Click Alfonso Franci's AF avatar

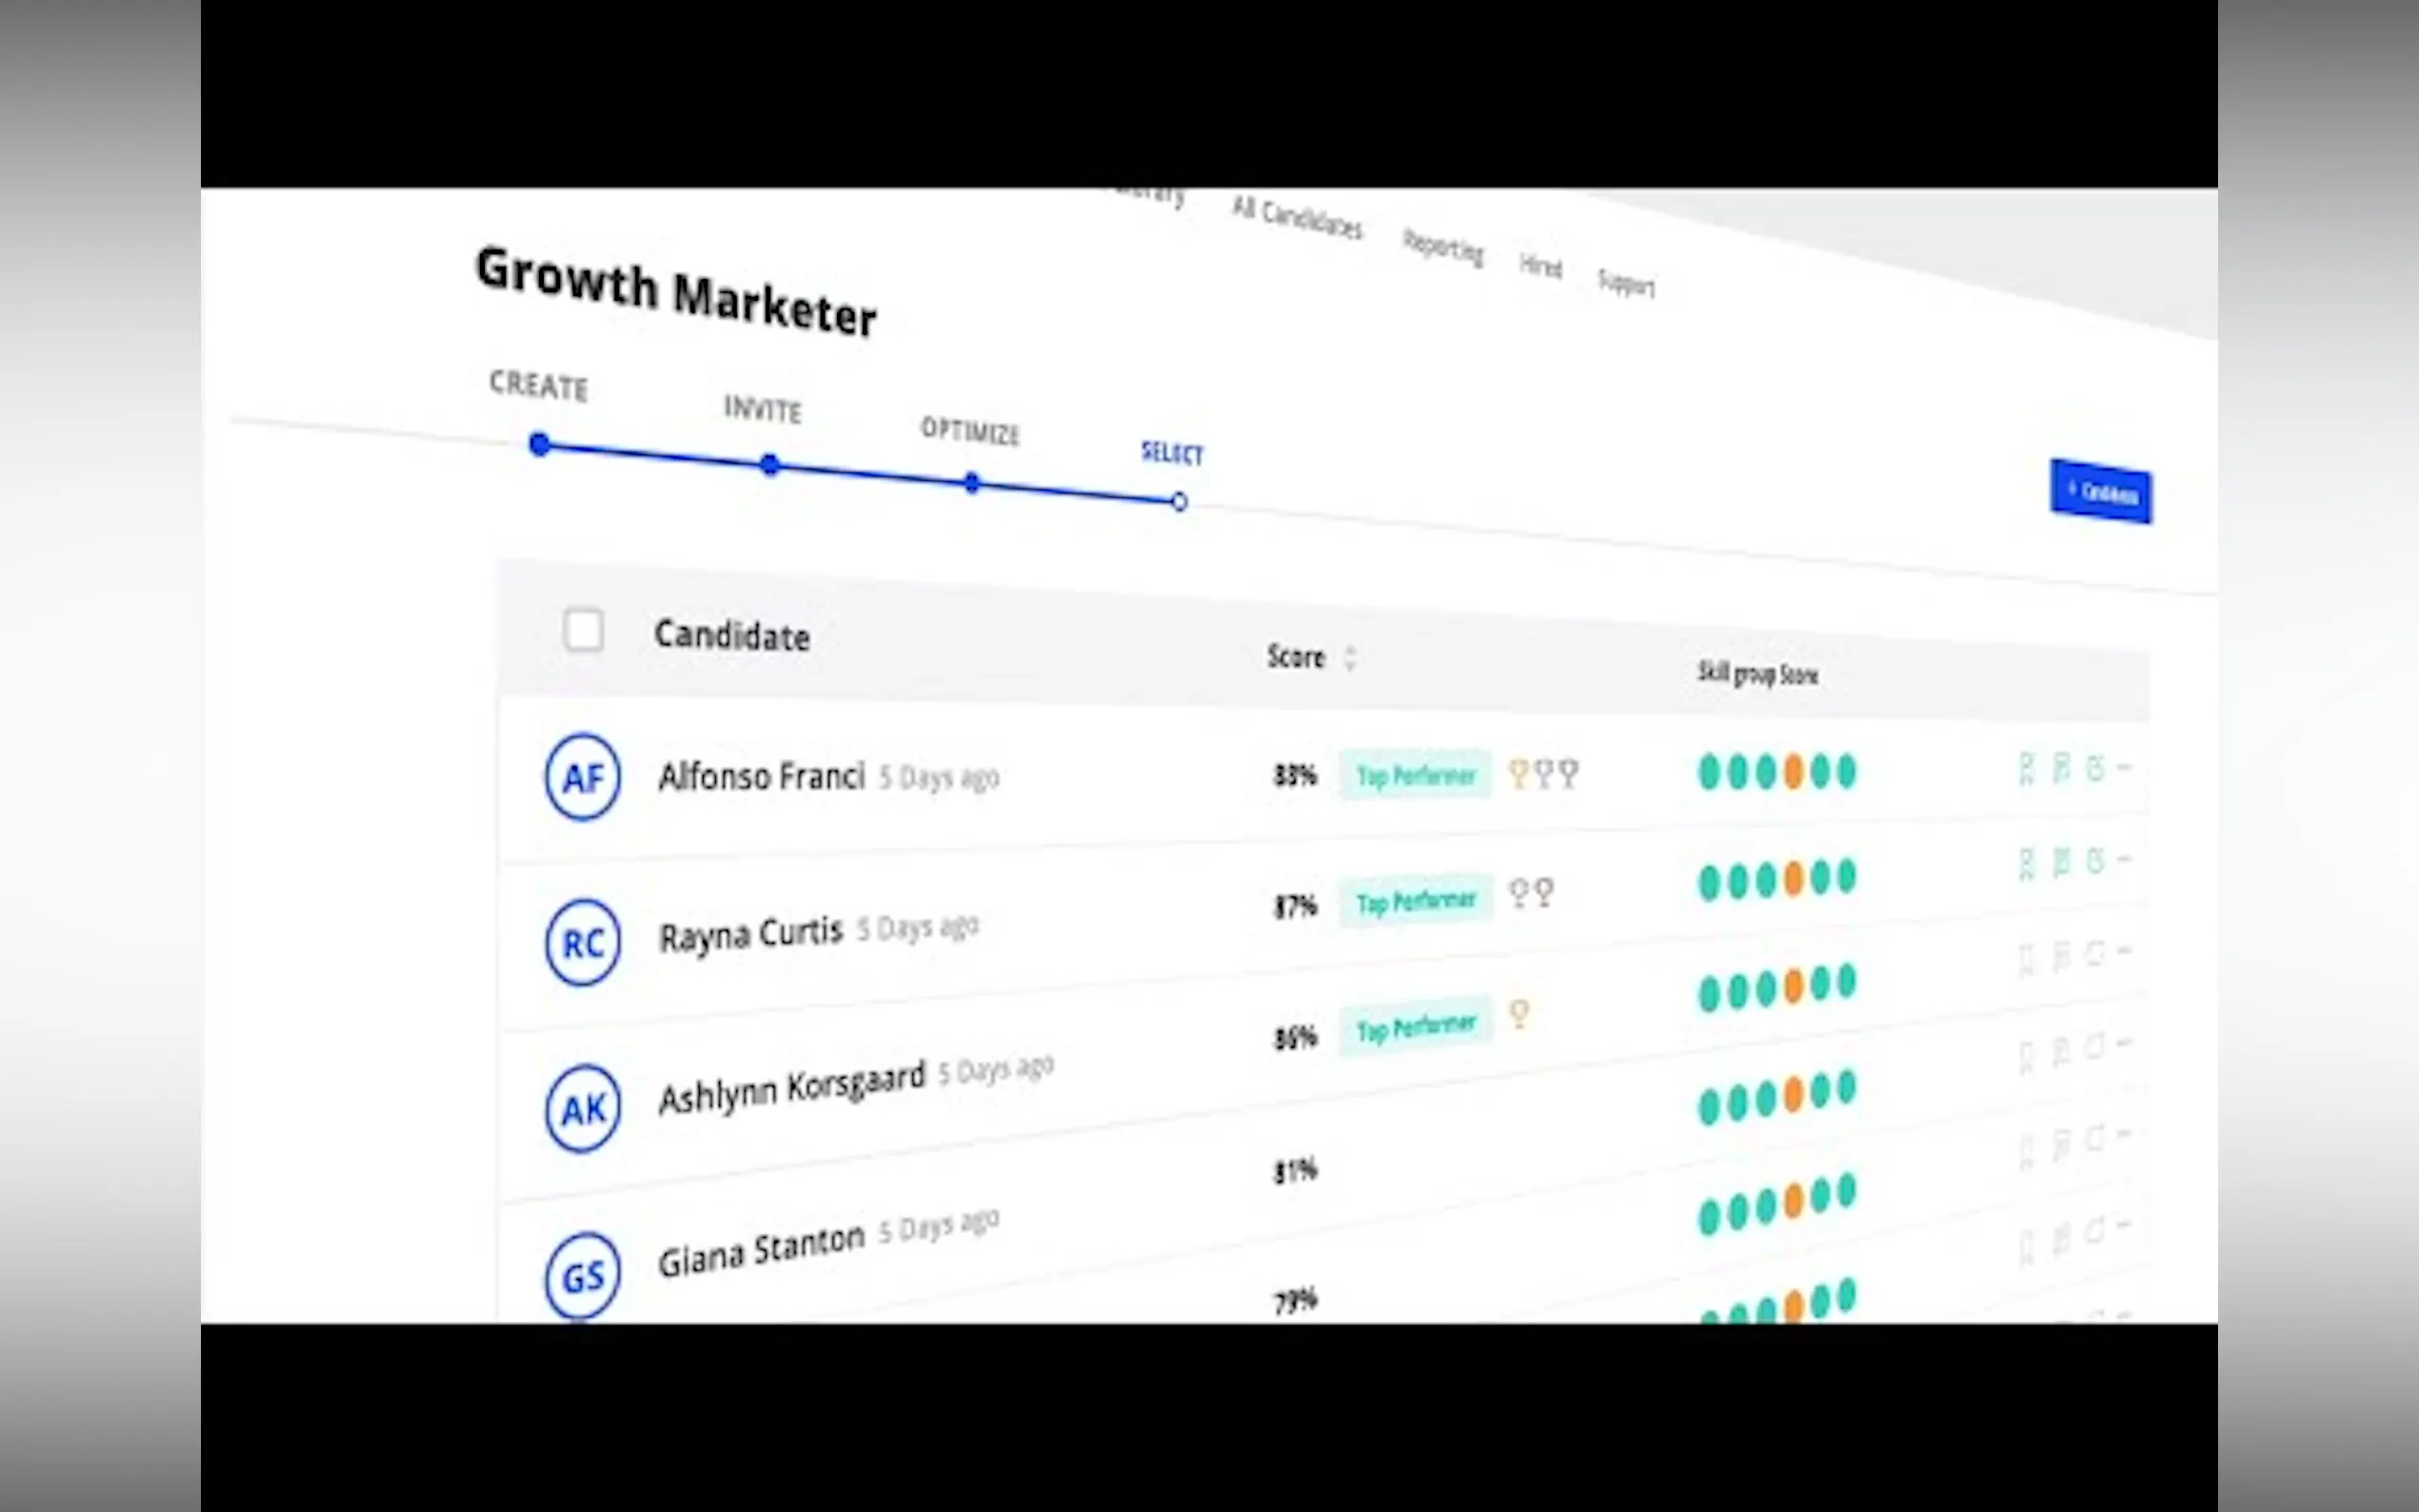pyautogui.click(x=582, y=777)
